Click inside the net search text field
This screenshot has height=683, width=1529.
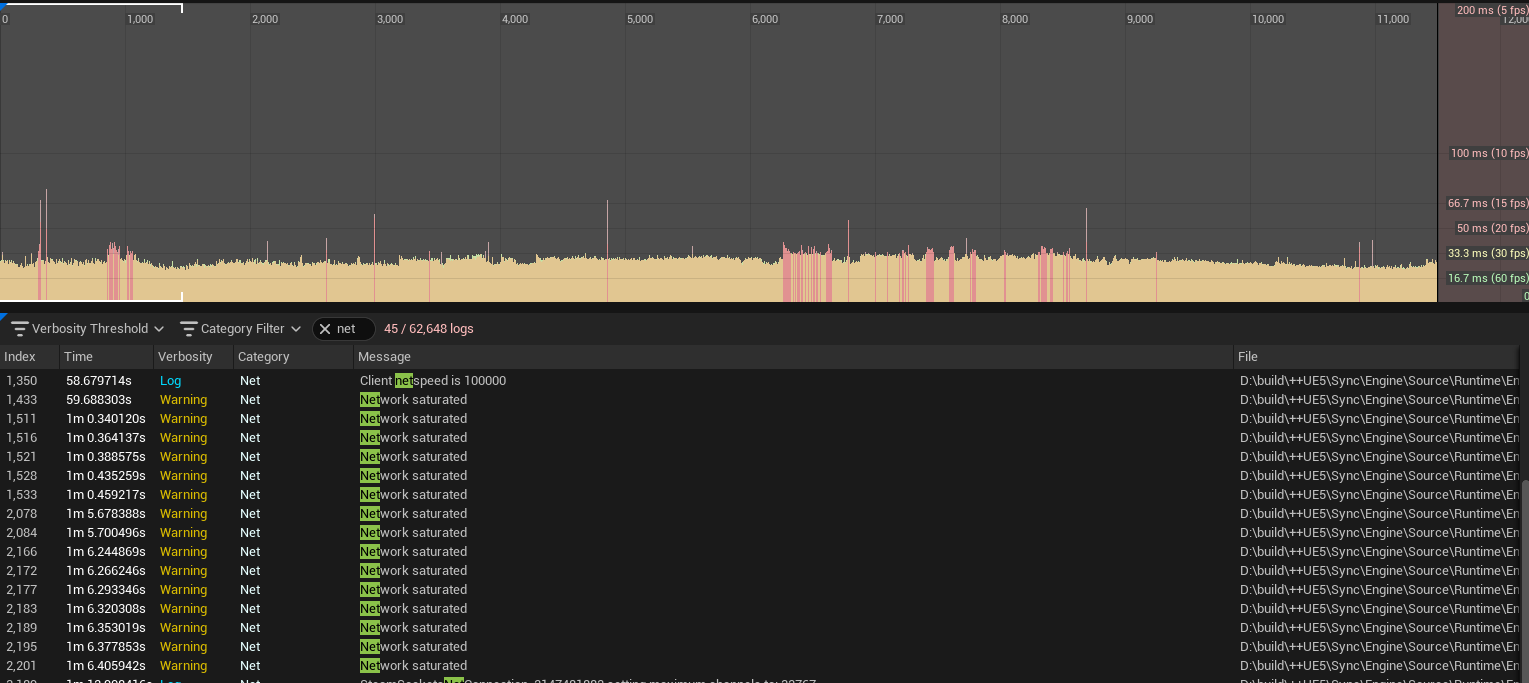(x=352, y=329)
